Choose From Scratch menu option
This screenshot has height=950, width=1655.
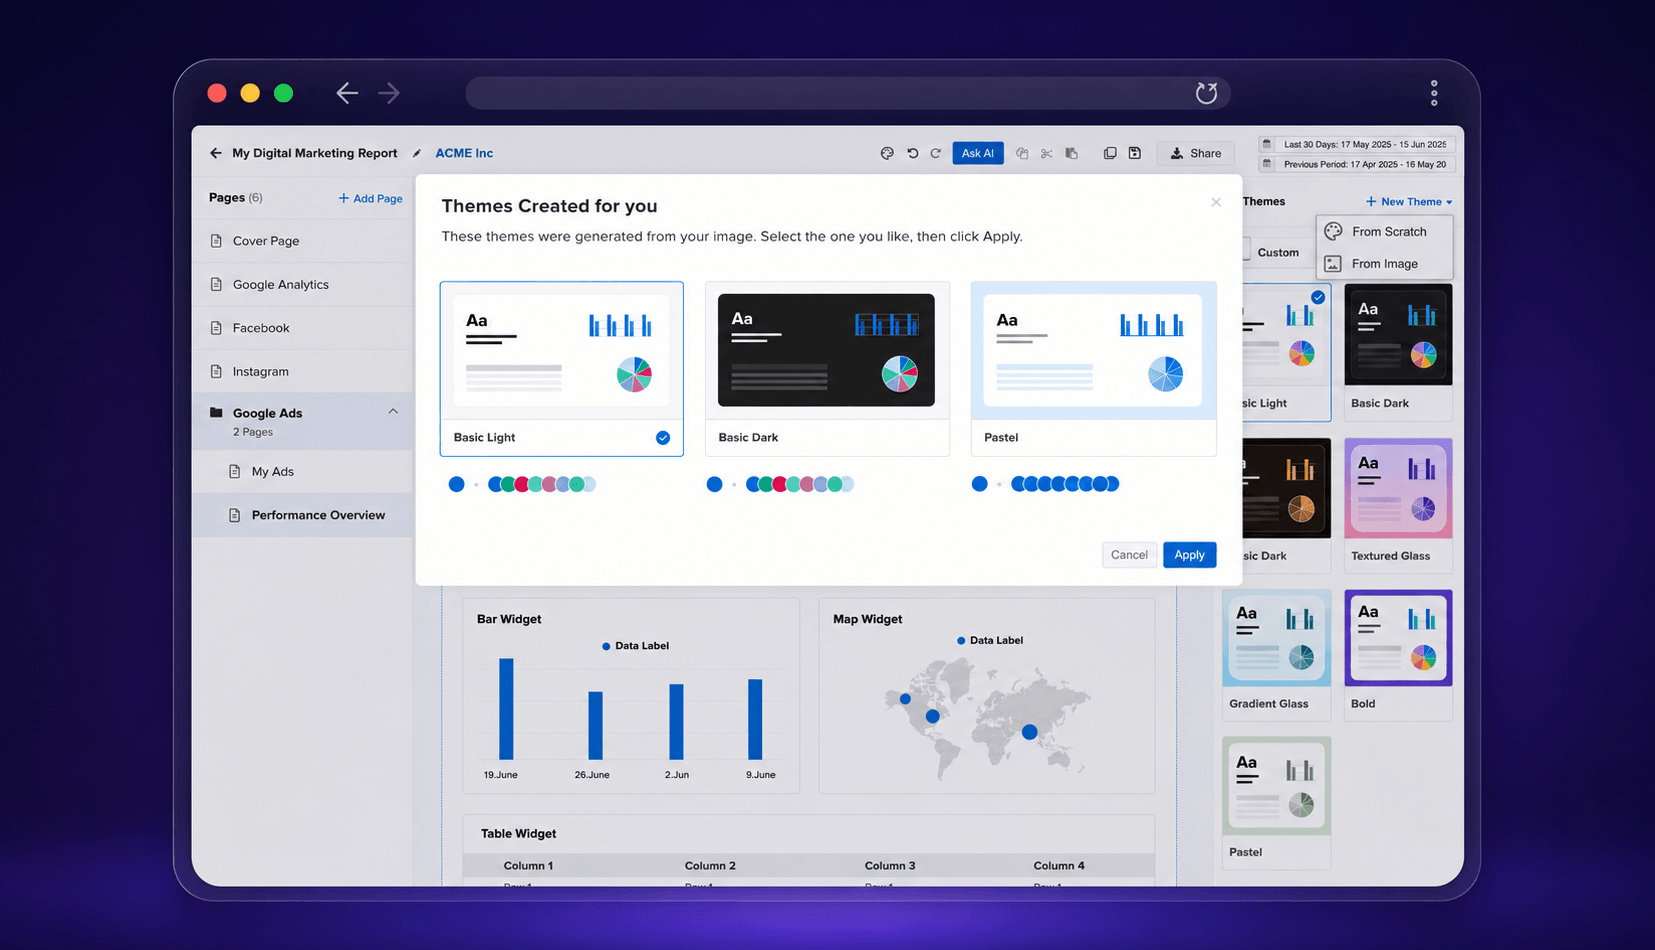(x=1385, y=231)
